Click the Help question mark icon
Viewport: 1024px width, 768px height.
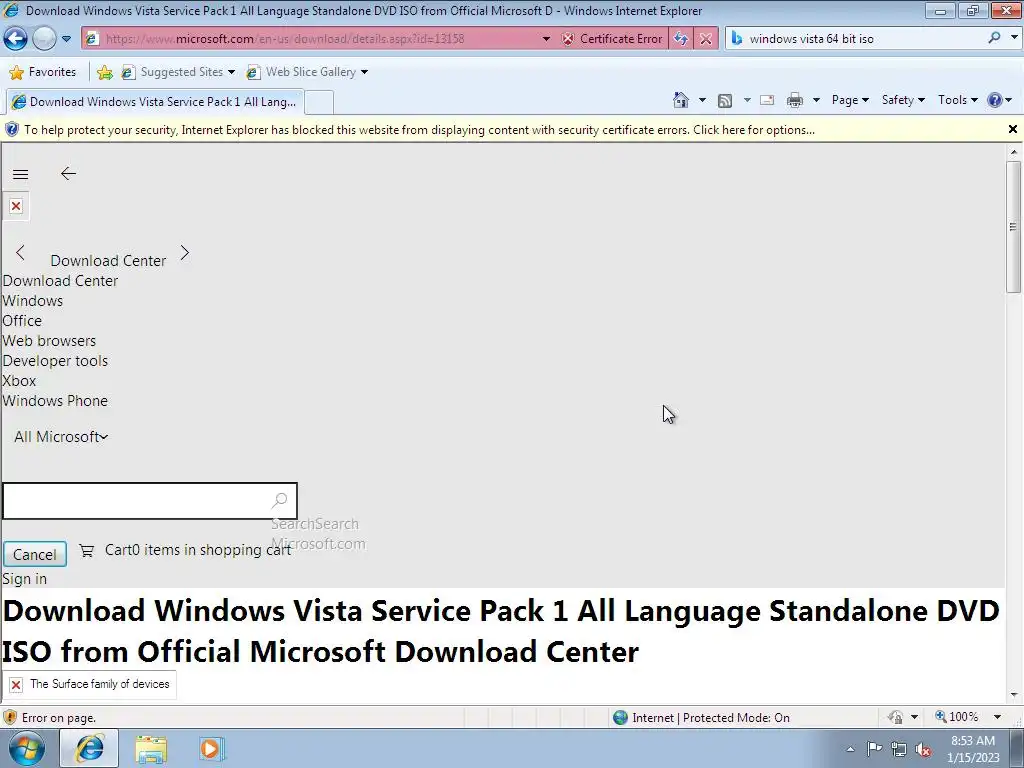[x=995, y=100]
